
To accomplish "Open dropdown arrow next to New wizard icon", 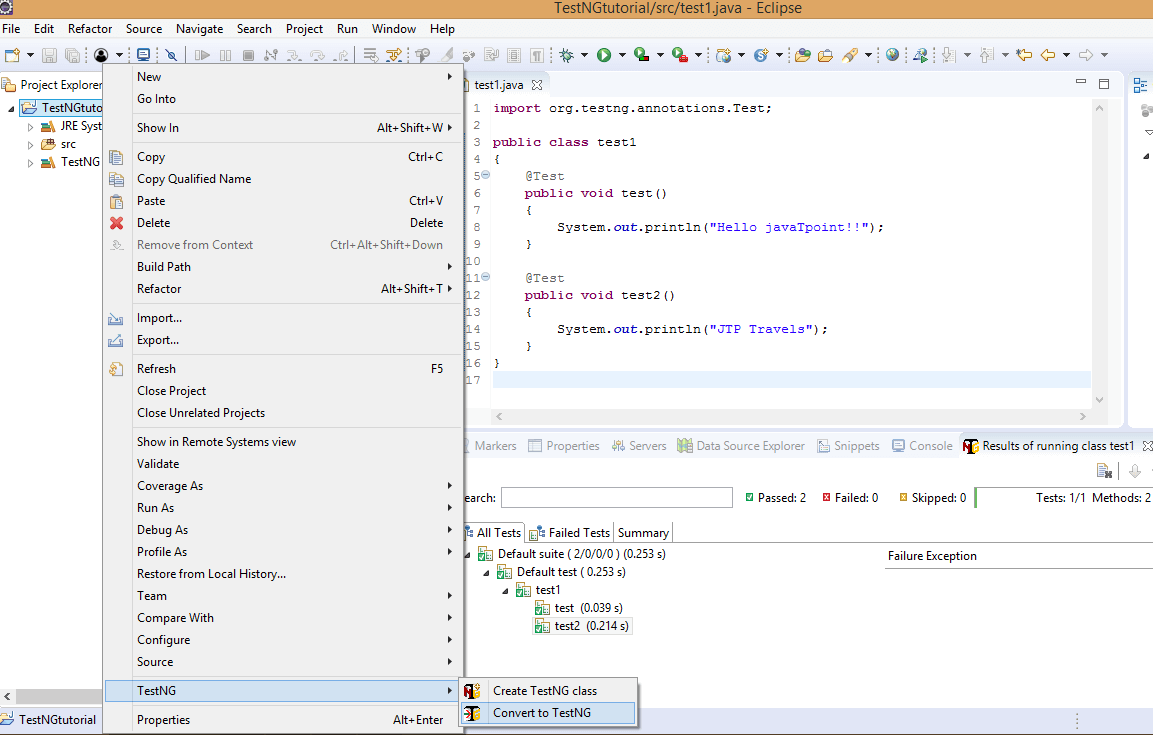I will pyautogui.click(x=30, y=55).
